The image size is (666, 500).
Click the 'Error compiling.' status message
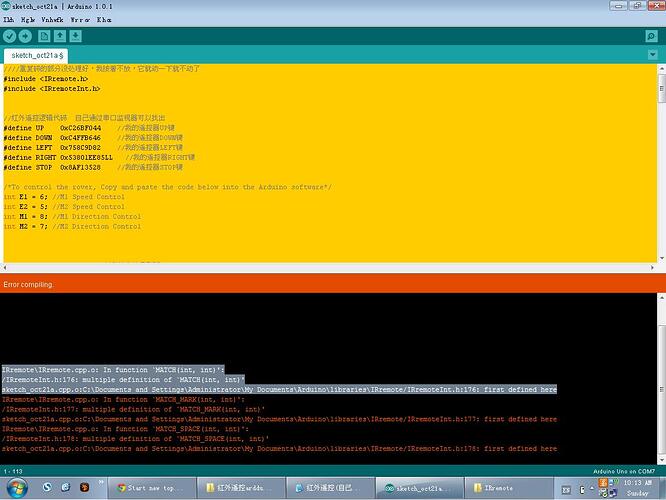(28, 285)
